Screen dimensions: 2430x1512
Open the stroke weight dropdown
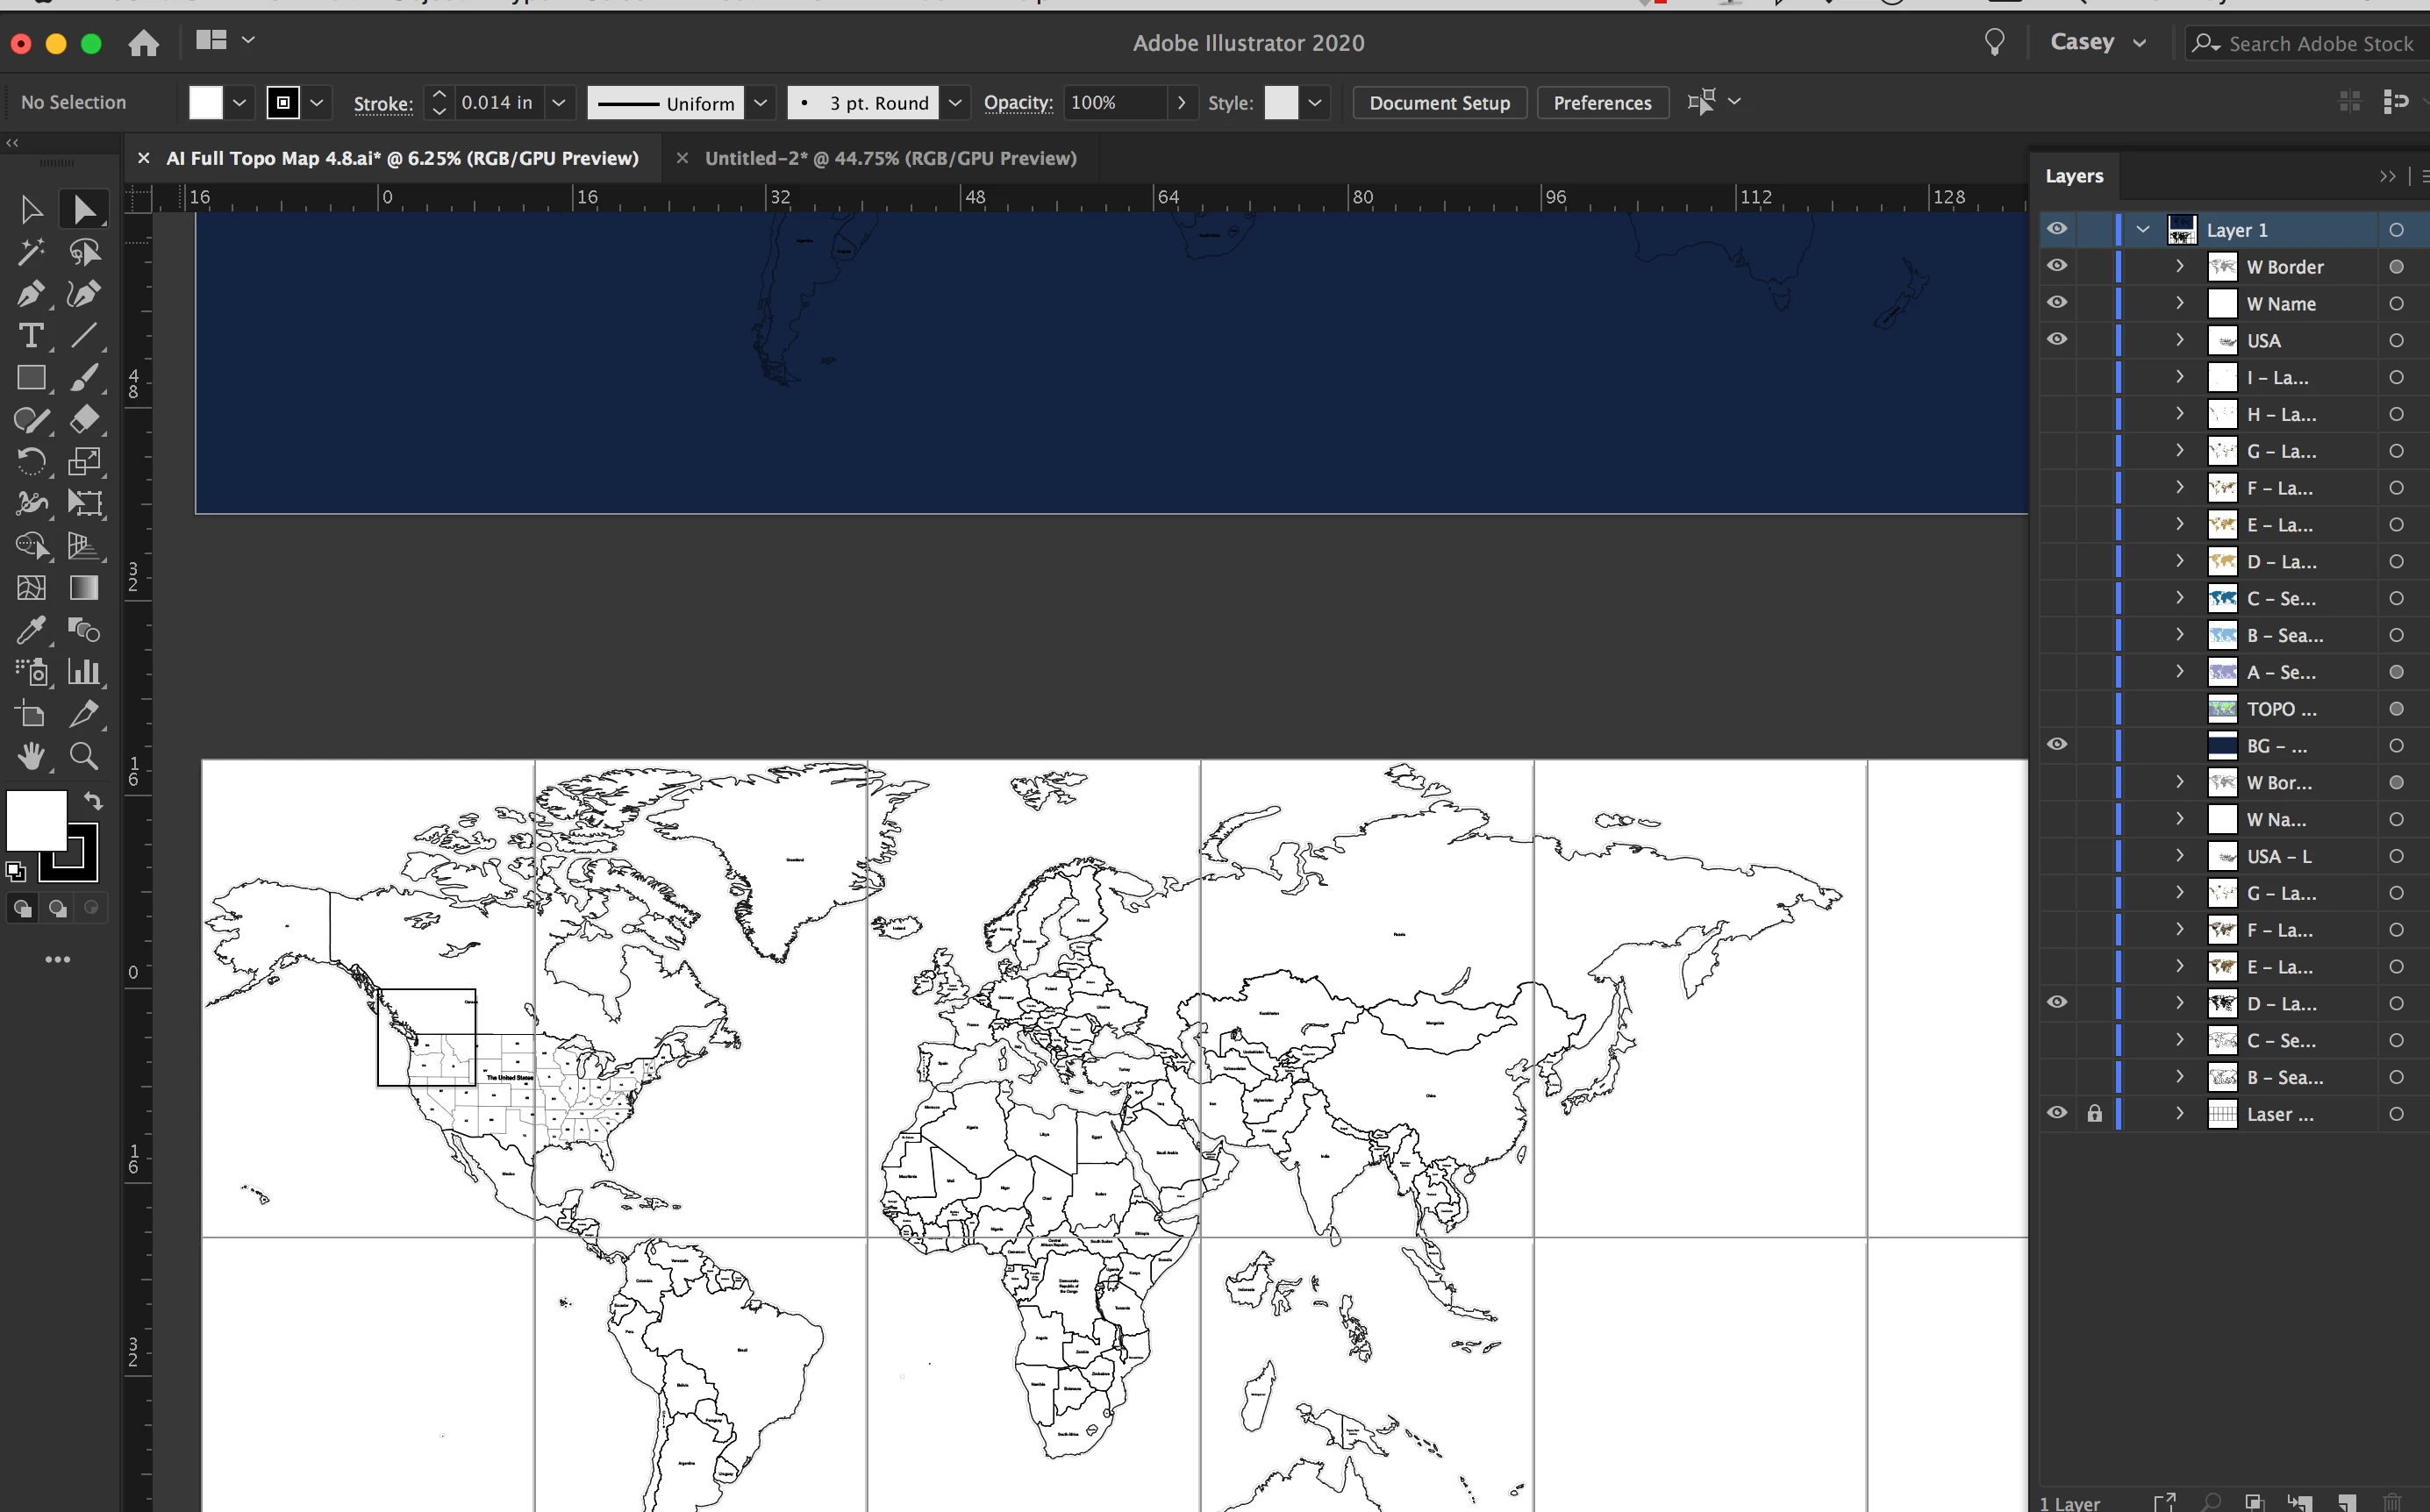(x=559, y=103)
